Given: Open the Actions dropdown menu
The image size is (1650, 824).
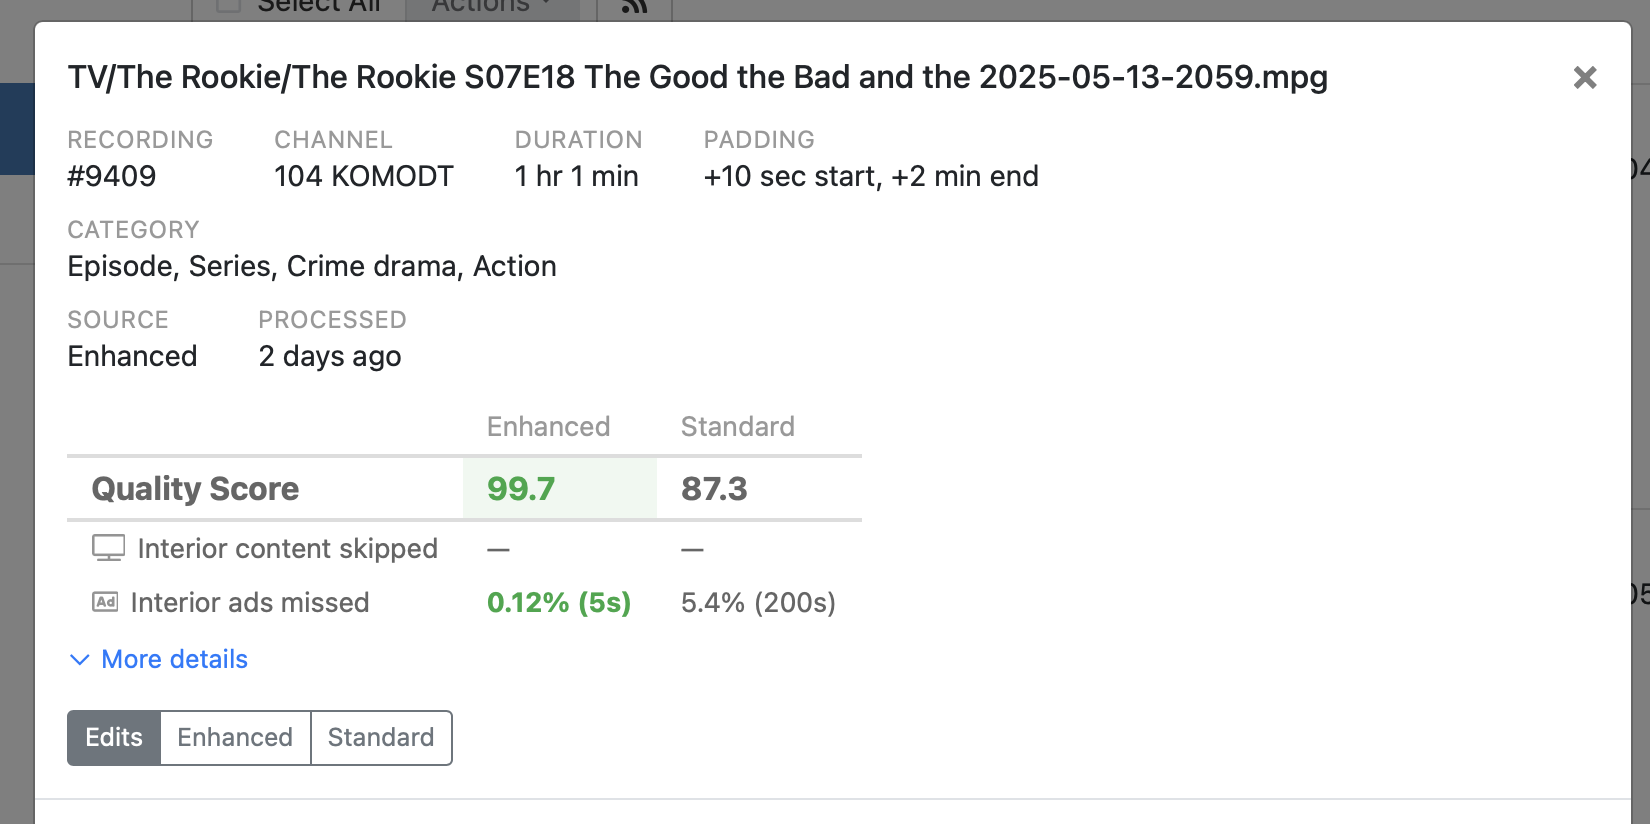Looking at the screenshot, I should point(491,6).
